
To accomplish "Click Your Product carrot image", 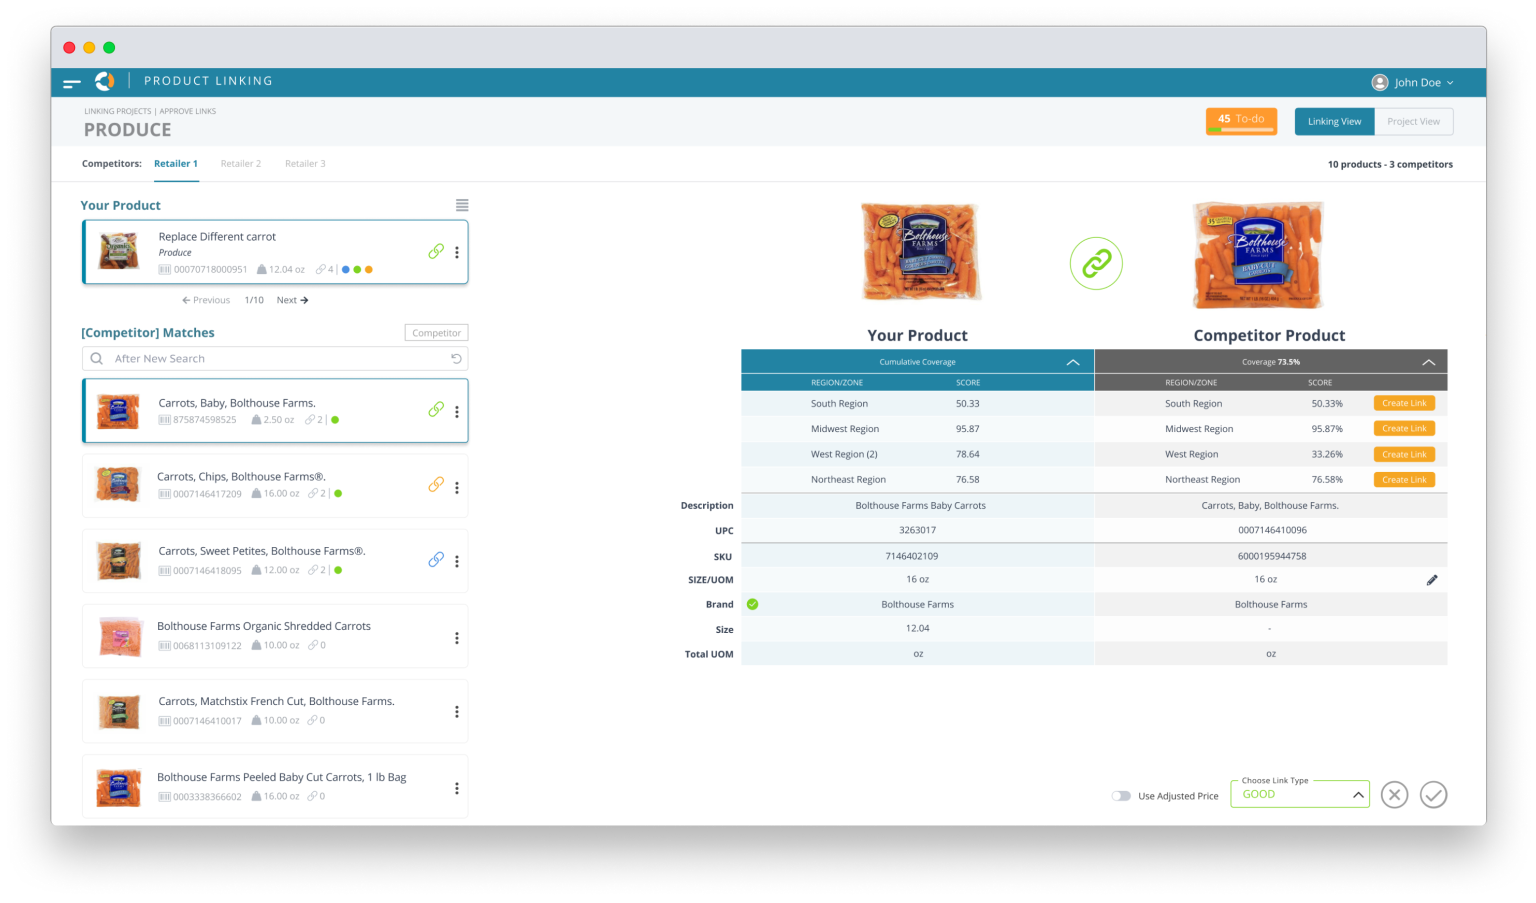I will click(921, 252).
